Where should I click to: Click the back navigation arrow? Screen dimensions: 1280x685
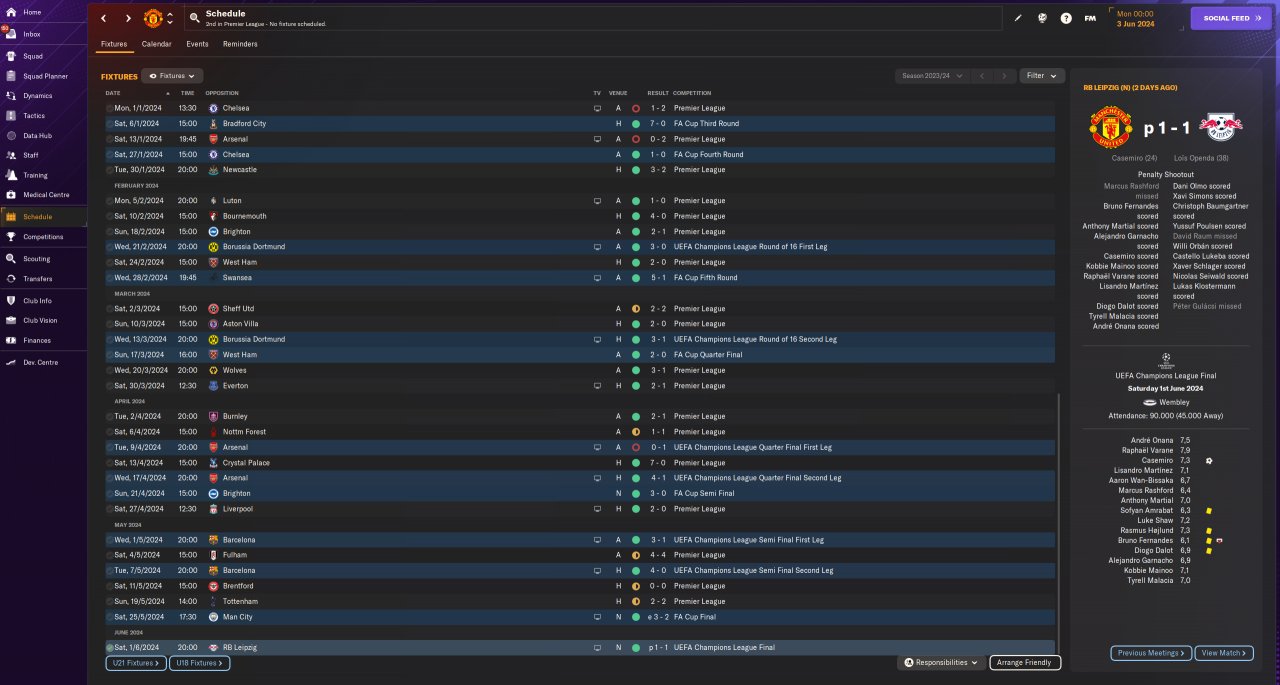(x=104, y=18)
